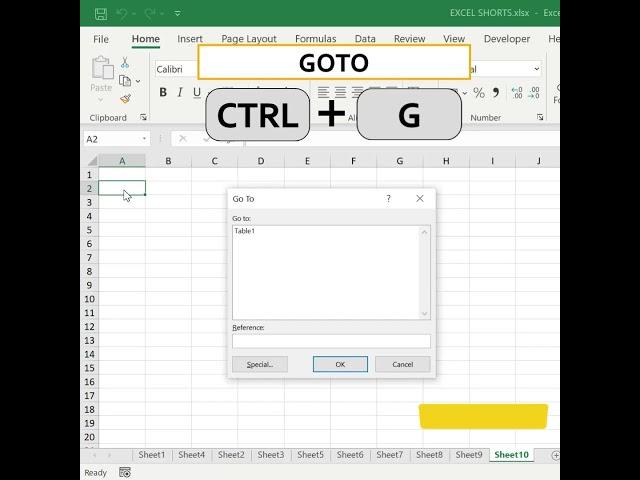
Task: Expand the Name Box dropdown arrow
Action: point(144,139)
